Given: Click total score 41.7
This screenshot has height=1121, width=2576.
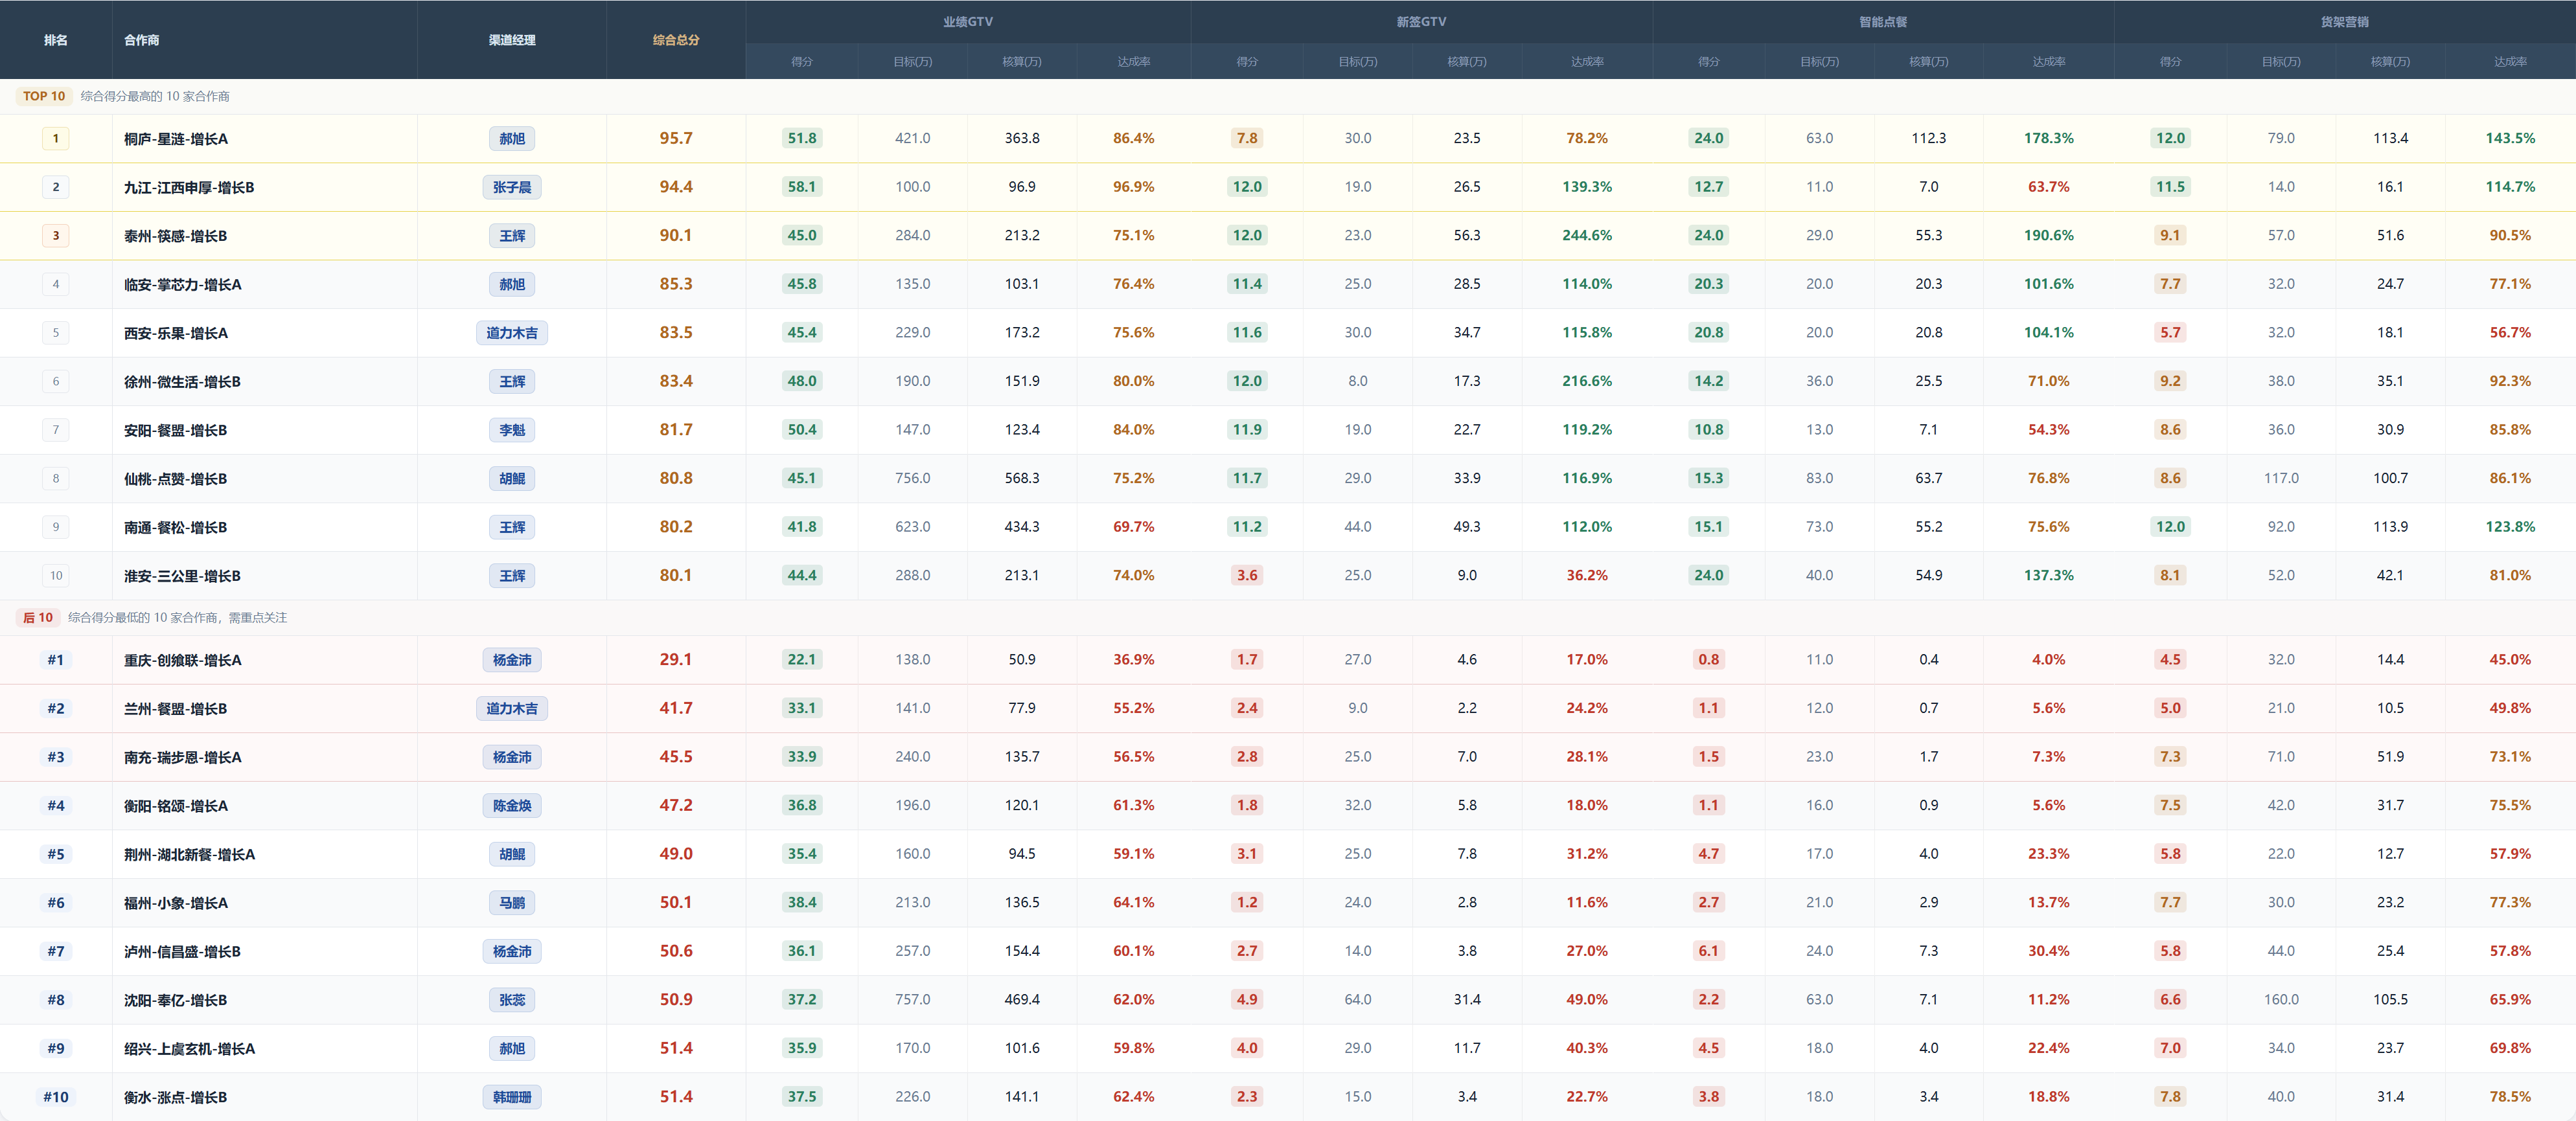Looking at the screenshot, I should (676, 708).
